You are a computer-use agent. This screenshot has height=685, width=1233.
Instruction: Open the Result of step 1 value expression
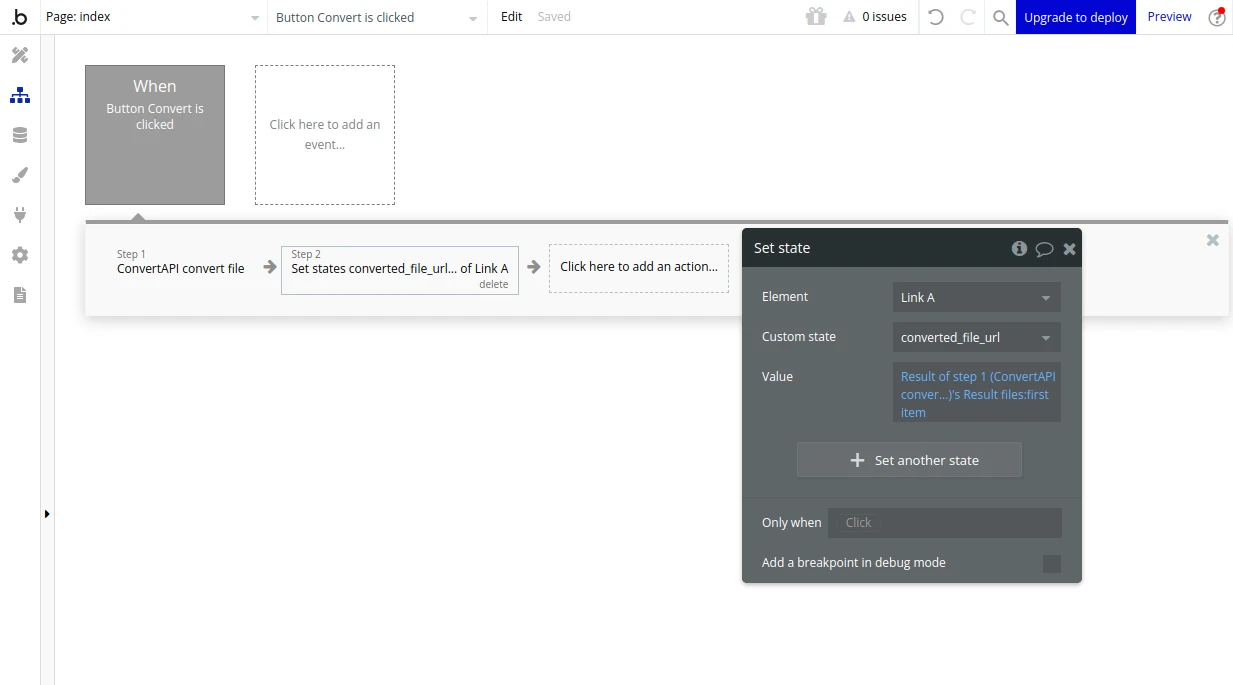[x=975, y=394]
